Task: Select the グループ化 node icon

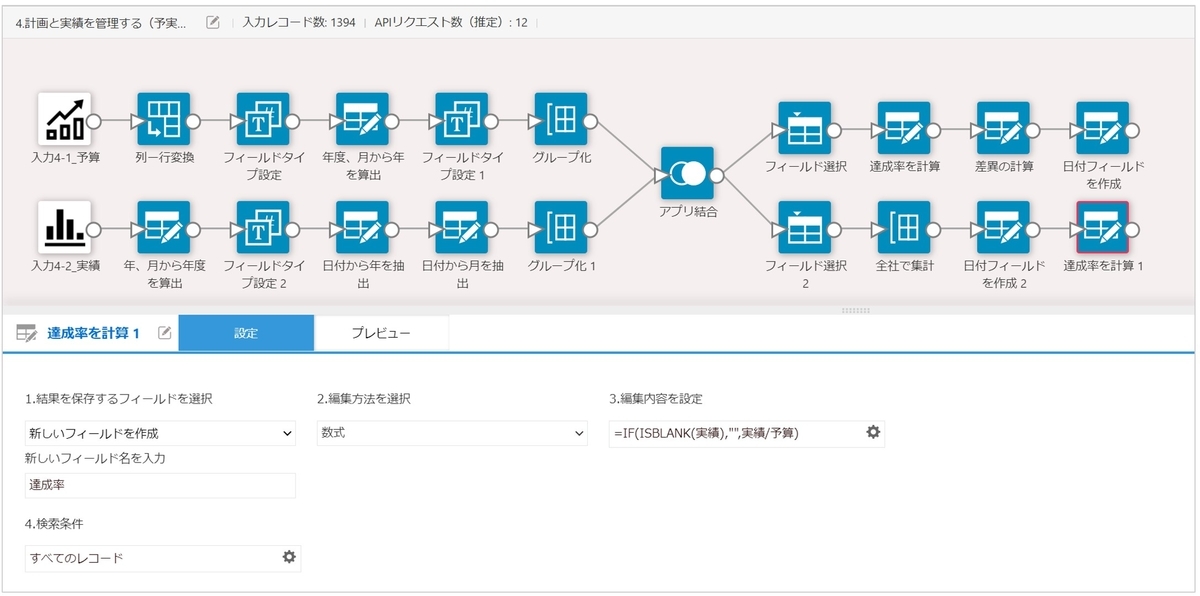Action: 561,120
